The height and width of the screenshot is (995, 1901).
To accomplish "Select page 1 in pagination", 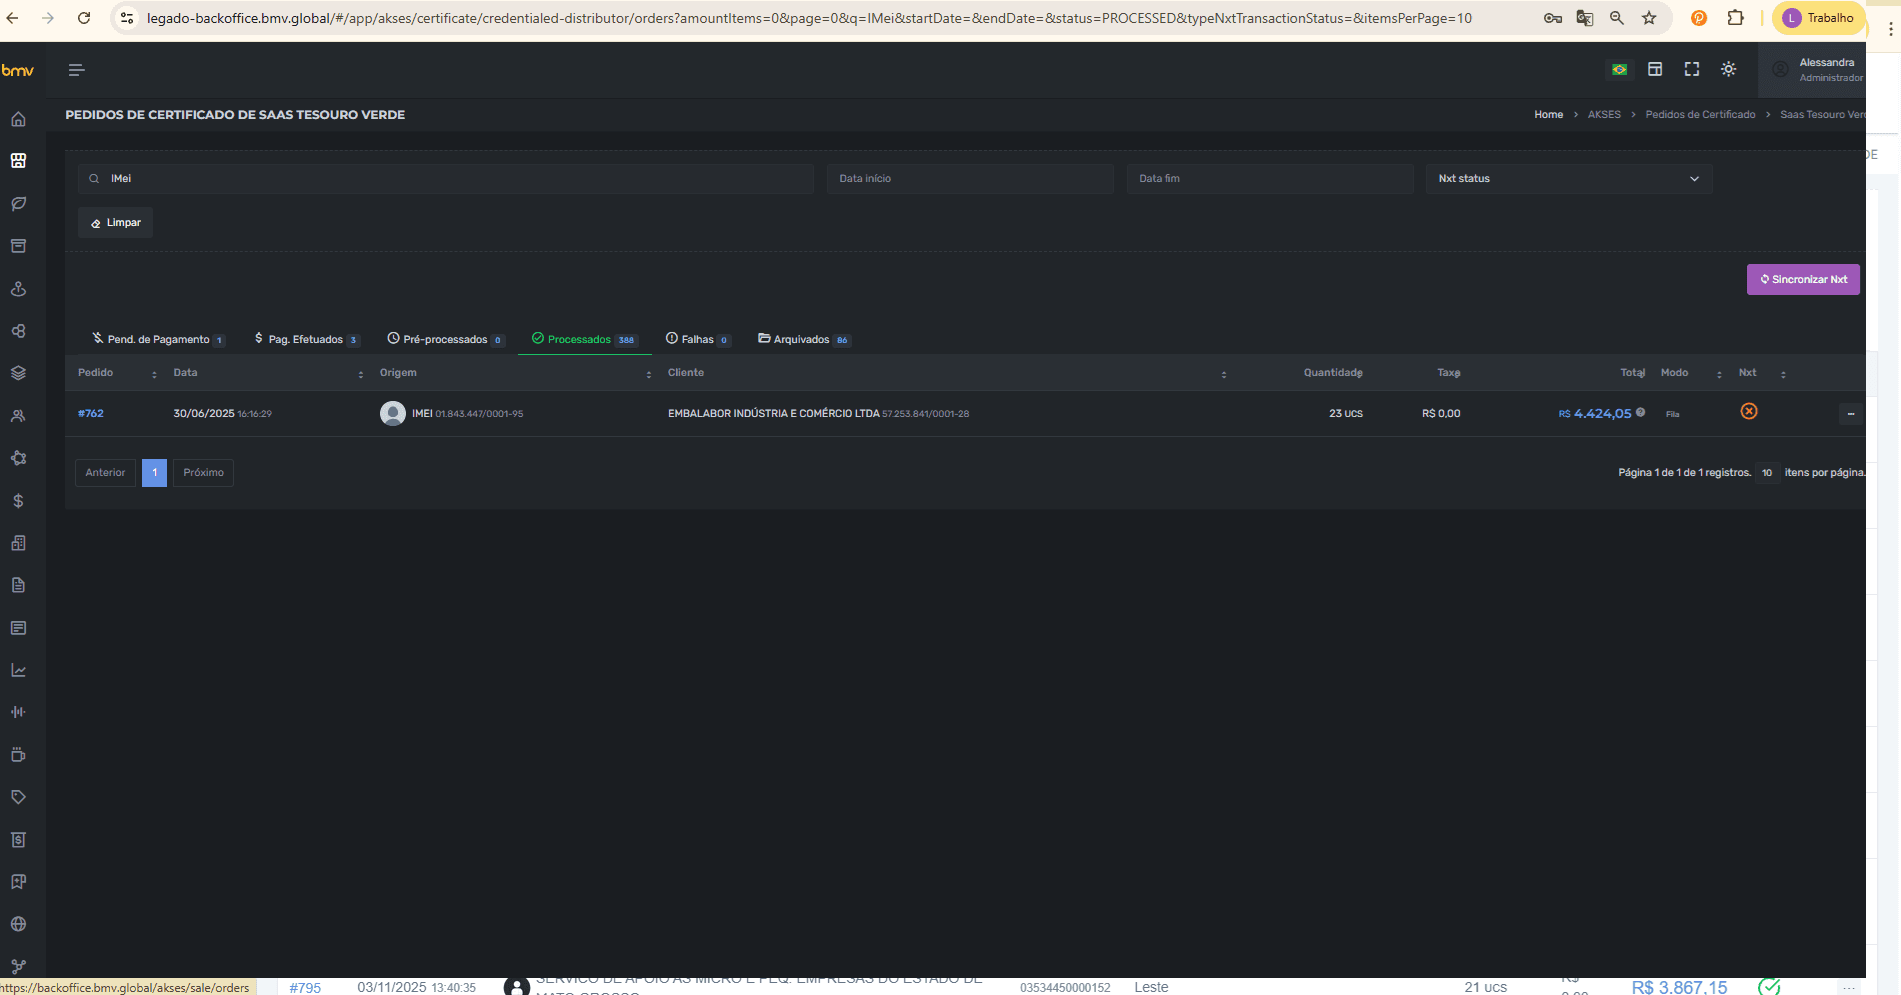I will (154, 473).
